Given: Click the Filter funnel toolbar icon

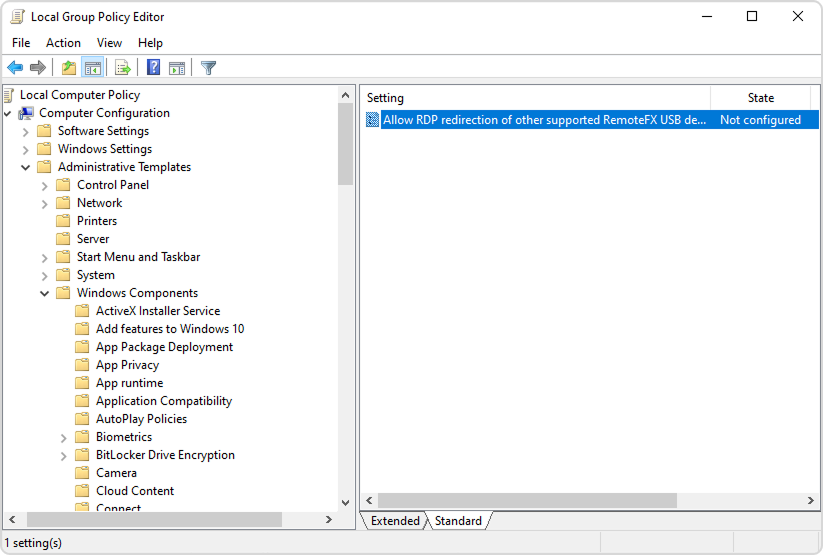Looking at the screenshot, I should (208, 68).
